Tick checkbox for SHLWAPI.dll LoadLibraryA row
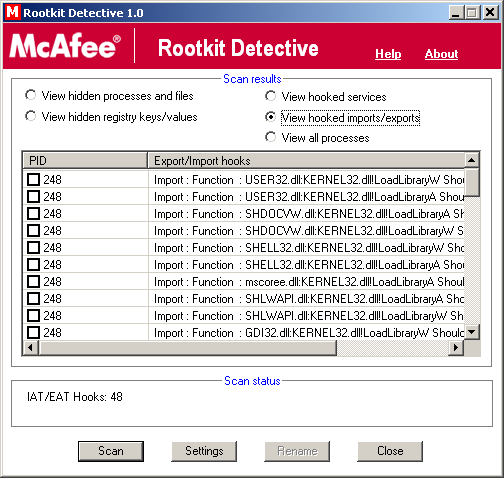504x478 pixels. 33,298
